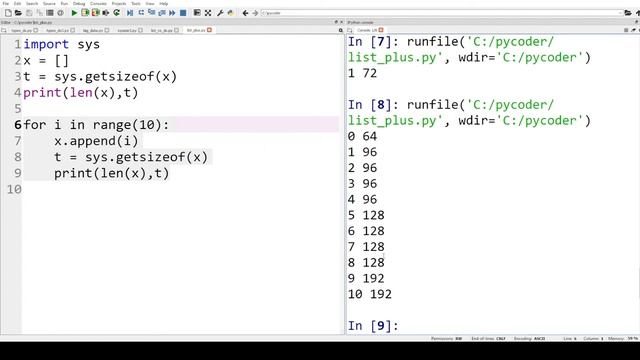Screen dimensions: 640x360
Task: Open Preferences via the wrench icon
Action: tap(220, 13)
